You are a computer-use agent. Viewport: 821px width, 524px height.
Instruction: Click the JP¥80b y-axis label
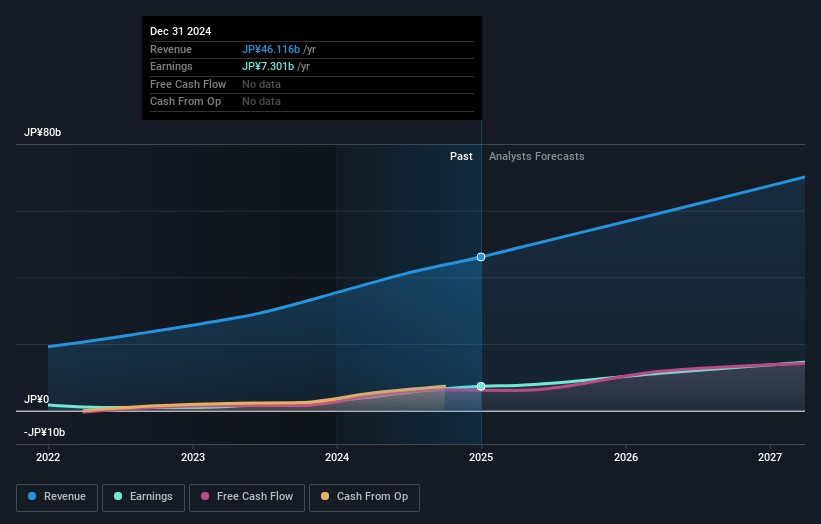pos(42,132)
